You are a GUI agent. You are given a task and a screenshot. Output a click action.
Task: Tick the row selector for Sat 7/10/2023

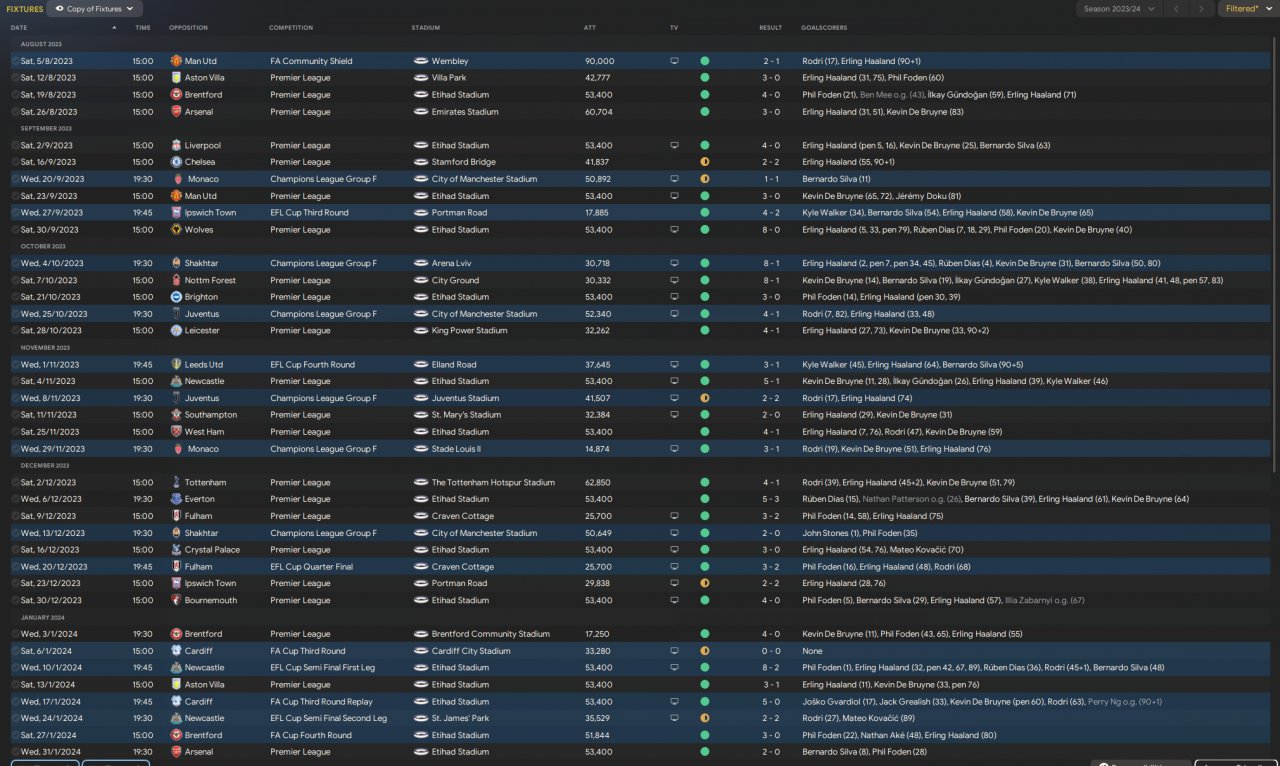[15, 280]
